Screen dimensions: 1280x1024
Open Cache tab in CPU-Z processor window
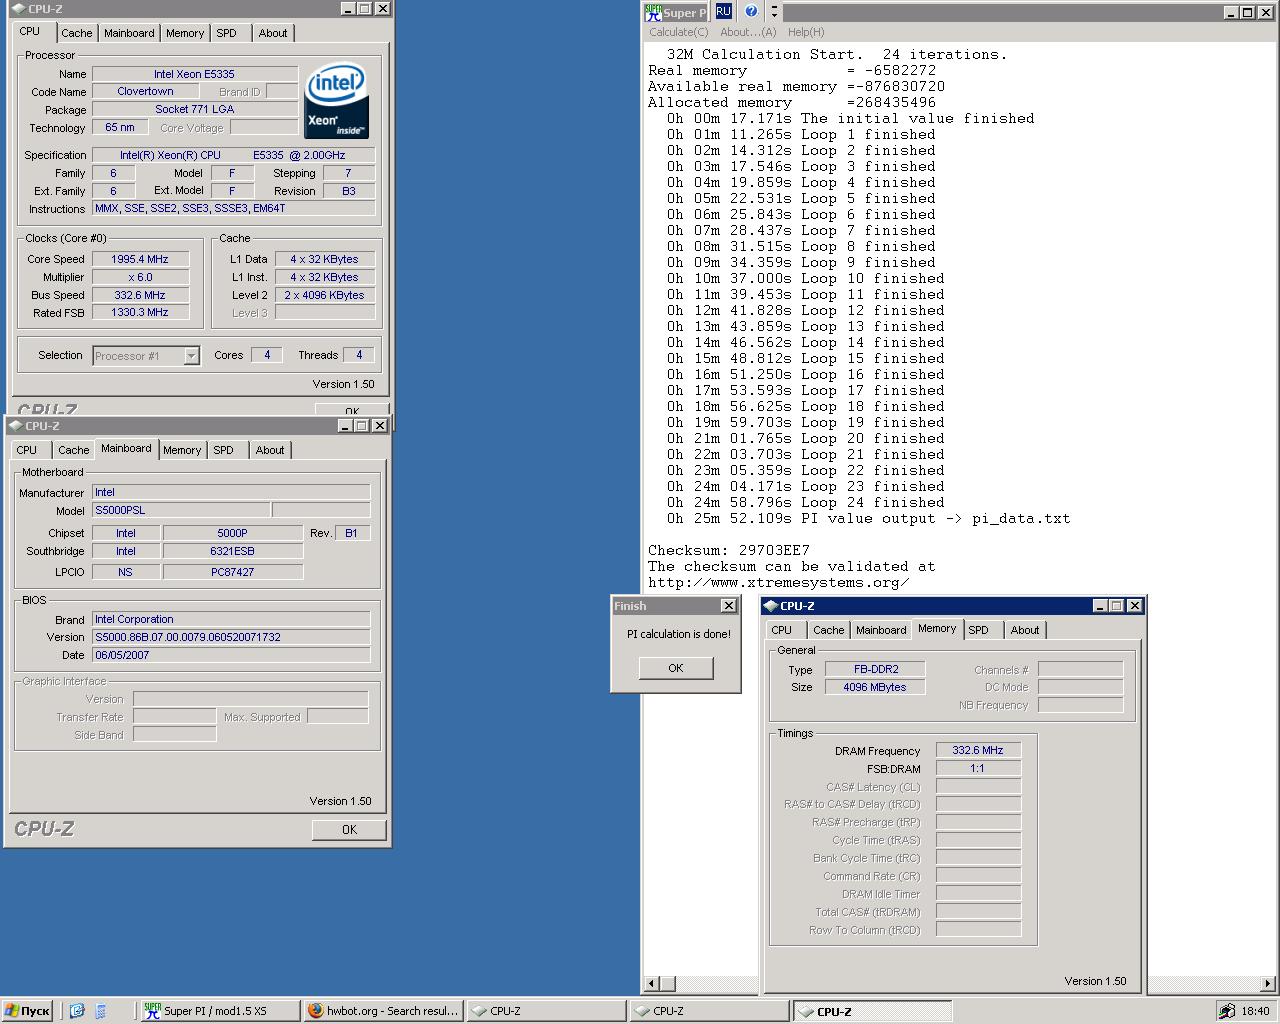point(77,33)
